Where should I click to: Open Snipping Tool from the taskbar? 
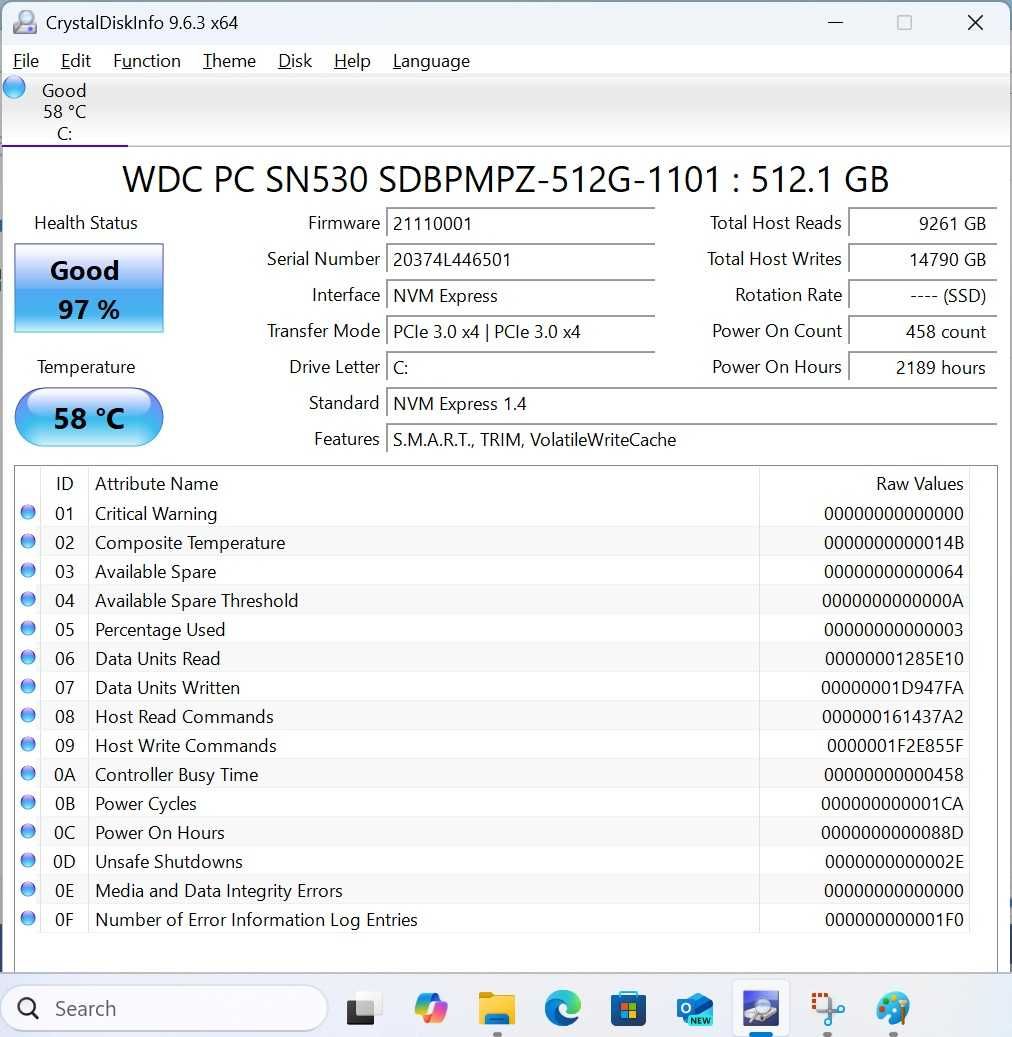click(x=827, y=1009)
